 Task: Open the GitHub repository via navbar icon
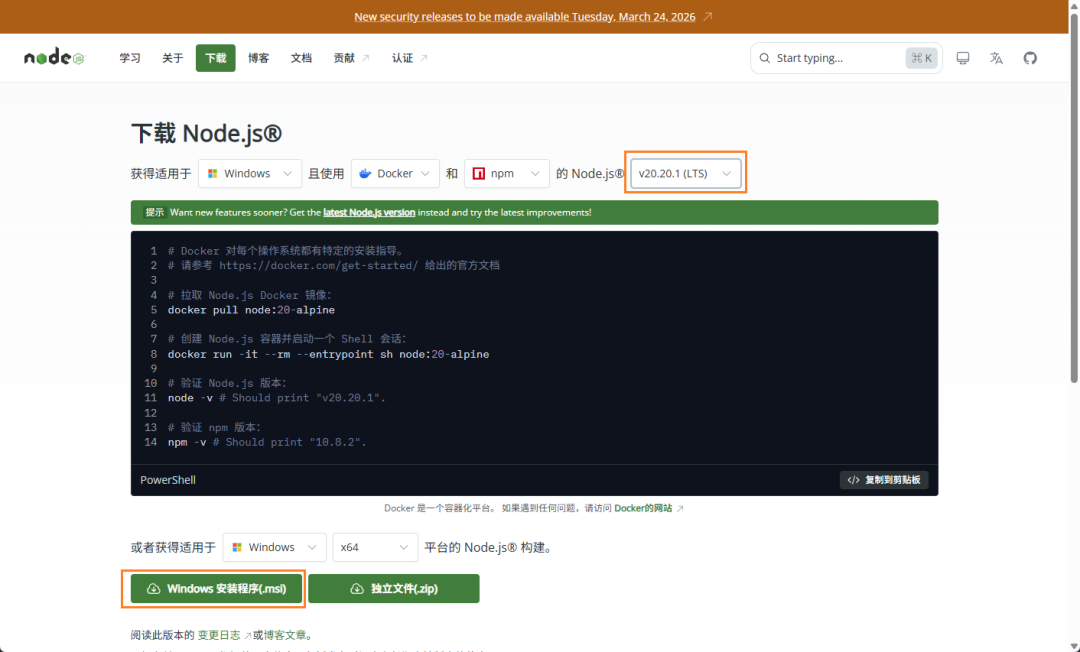pos(1030,57)
